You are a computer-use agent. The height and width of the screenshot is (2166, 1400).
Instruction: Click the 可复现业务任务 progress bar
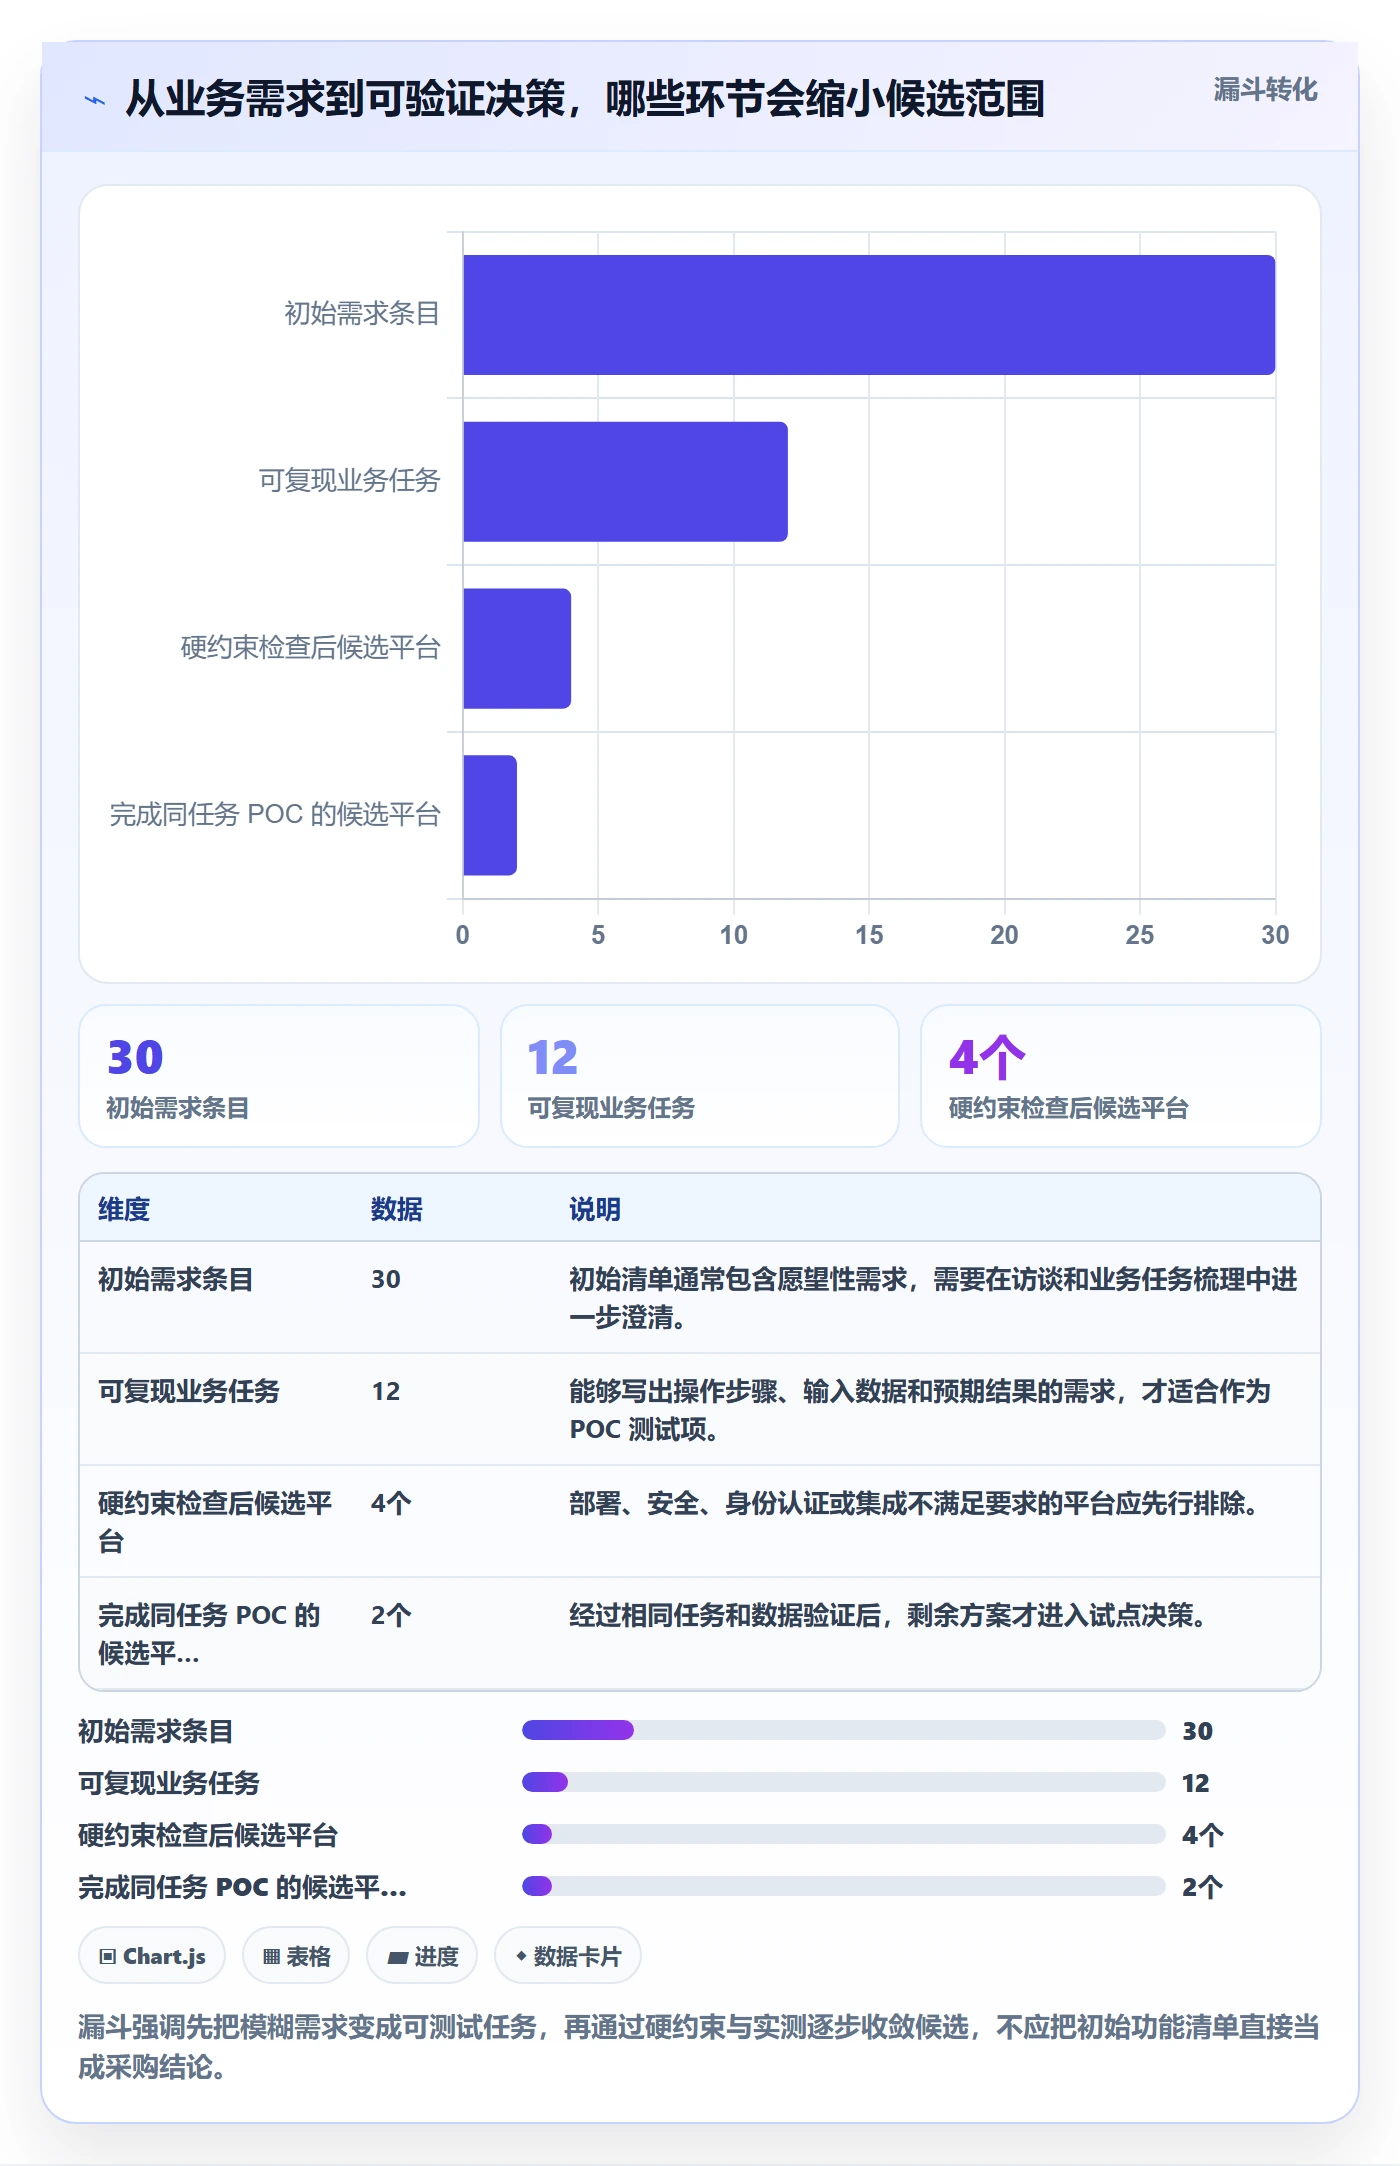coord(844,1782)
